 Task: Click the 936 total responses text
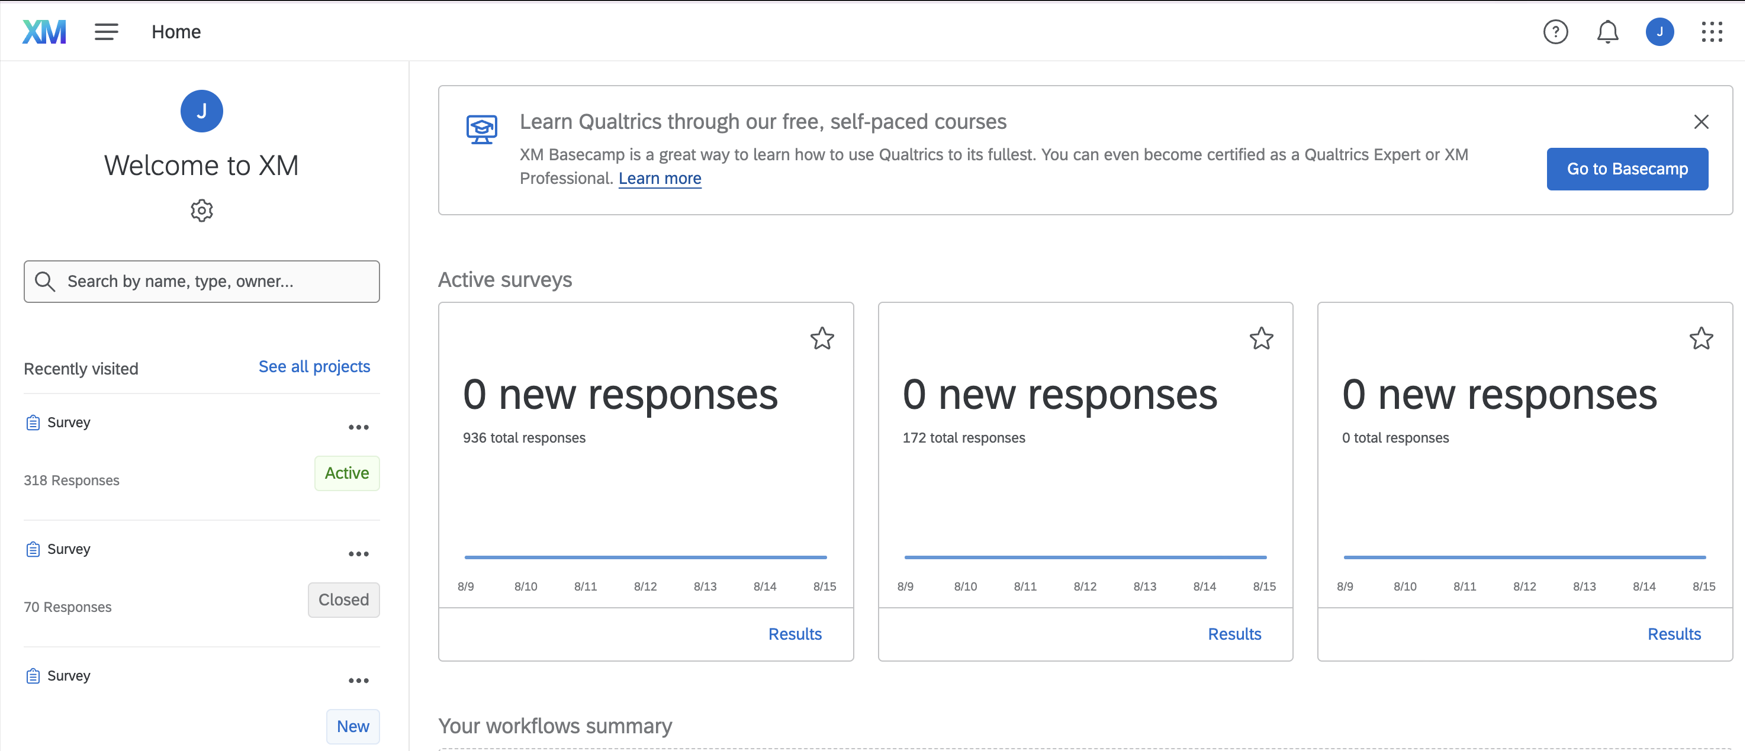[524, 438]
